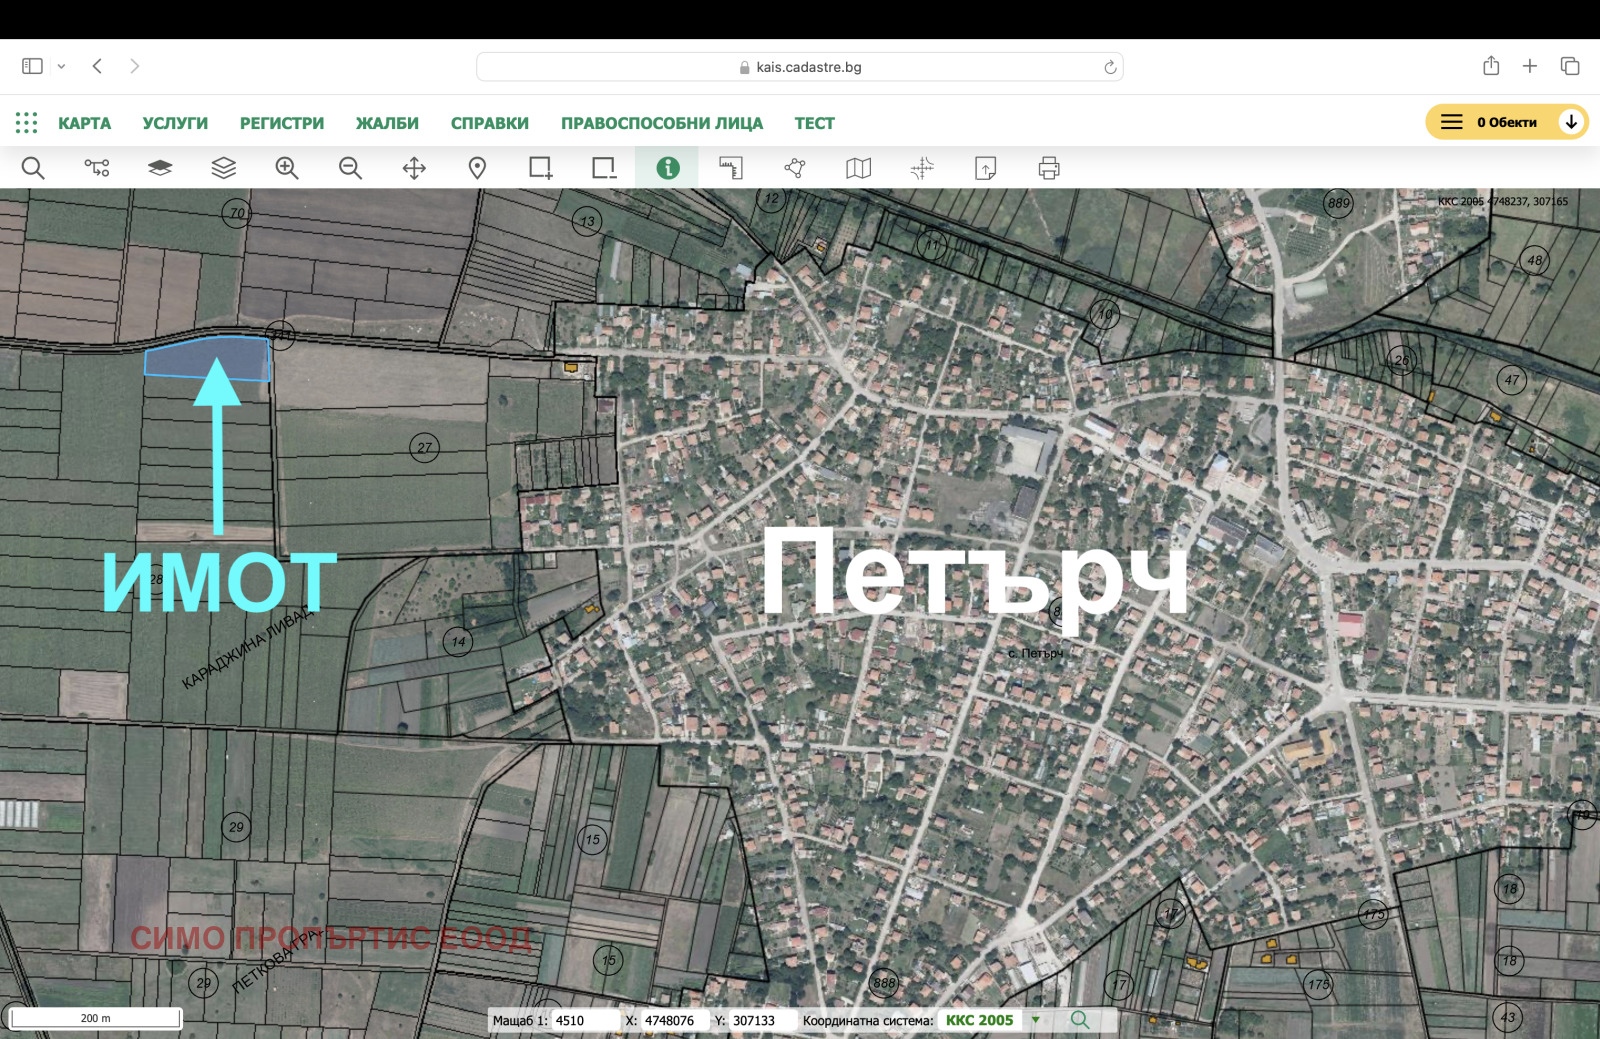Click the X coordinate input field
The height and width of the screenshot is (1039, 1600).
[x=674, y=1020]
